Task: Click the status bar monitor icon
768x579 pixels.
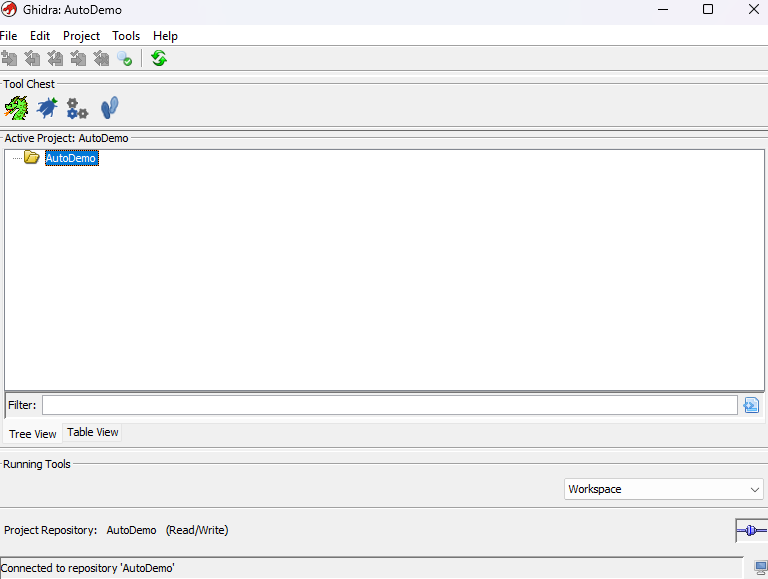Action: coord(760,568)
